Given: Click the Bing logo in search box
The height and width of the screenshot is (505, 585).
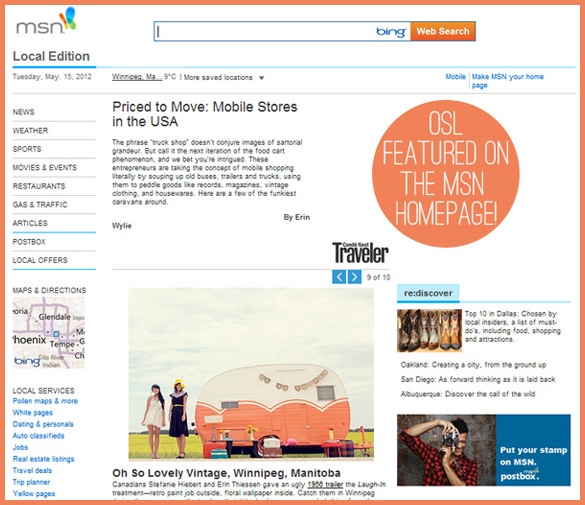Looking at the screenshot, I should [391, 32].
